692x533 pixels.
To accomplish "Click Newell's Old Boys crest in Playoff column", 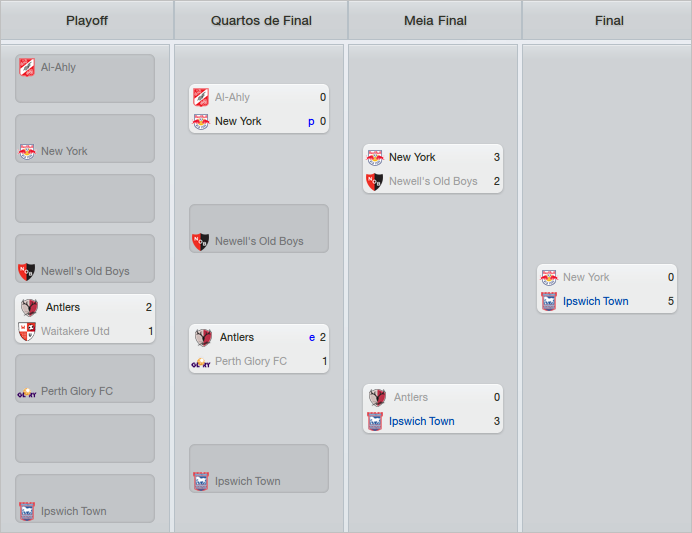I will (x=27, y=271).
